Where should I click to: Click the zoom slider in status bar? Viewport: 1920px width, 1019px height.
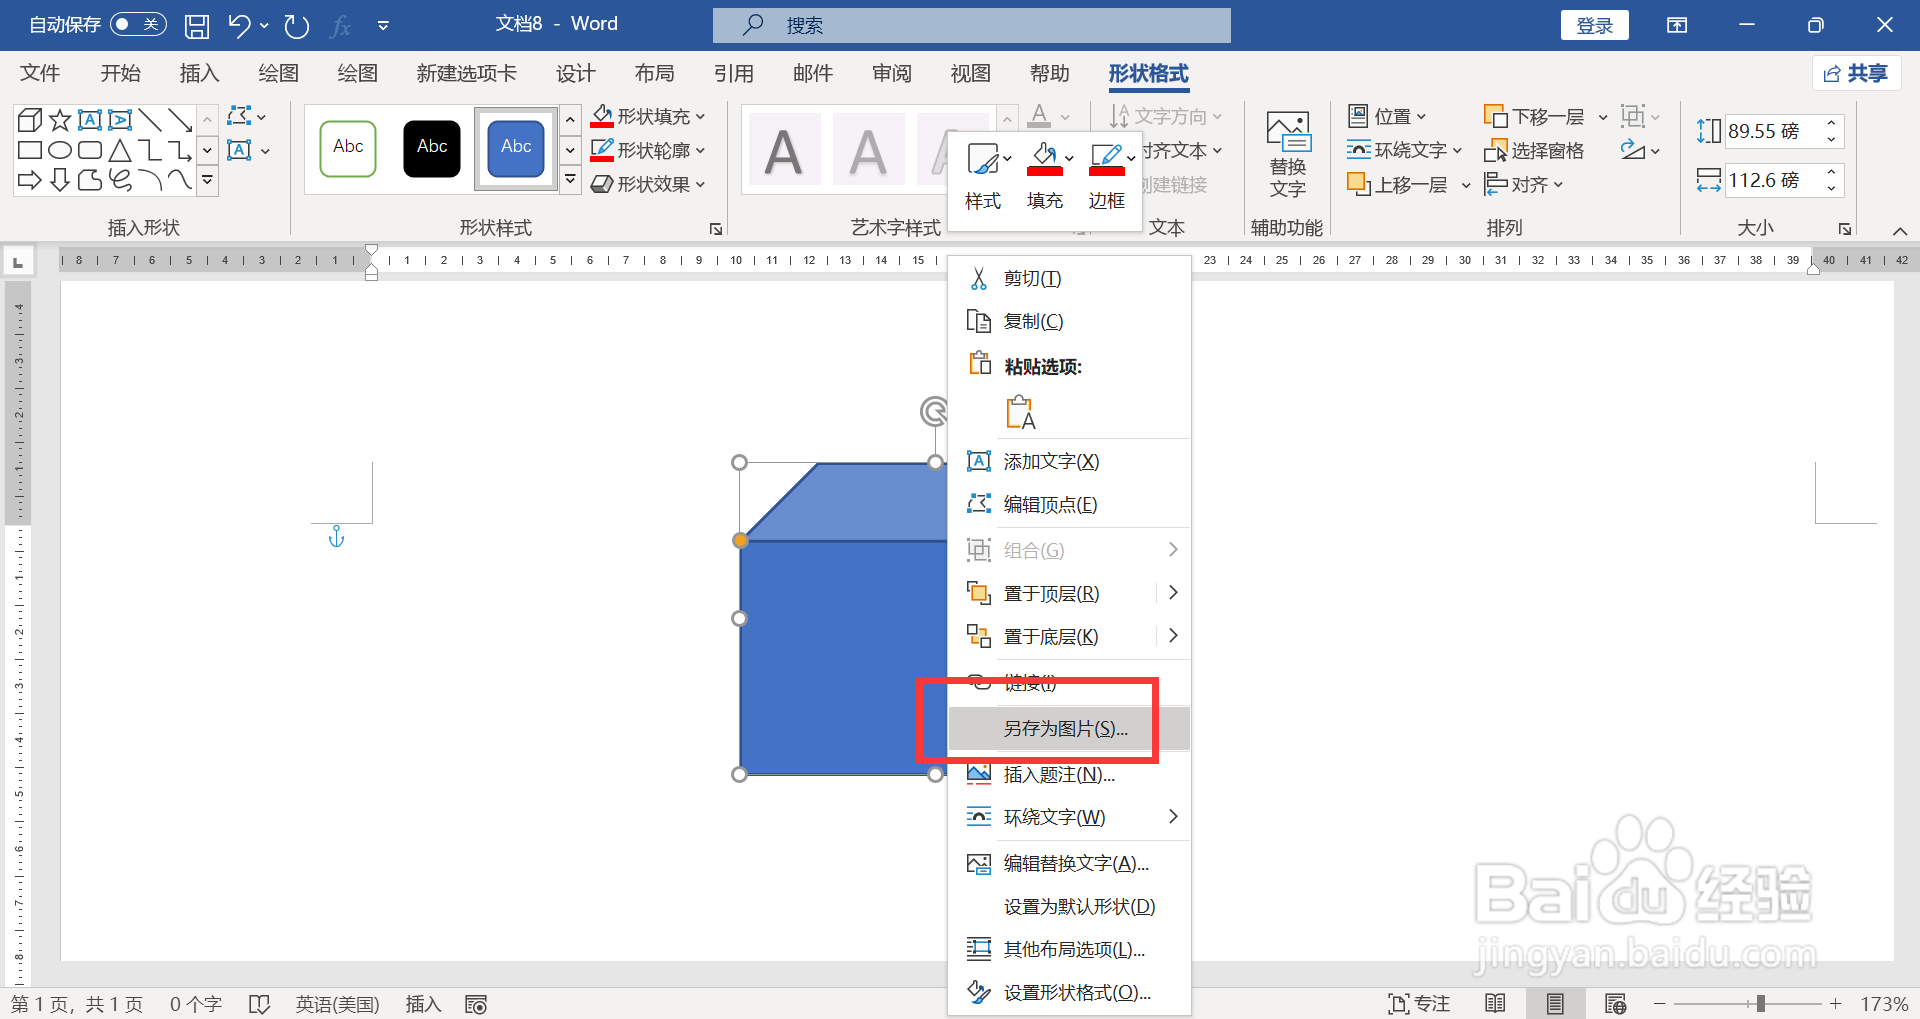coord(1748,1004)
